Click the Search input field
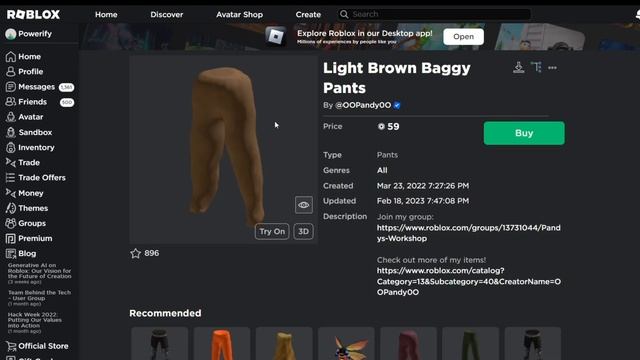Viewport: 640px width, 360px height. [435, 14]
